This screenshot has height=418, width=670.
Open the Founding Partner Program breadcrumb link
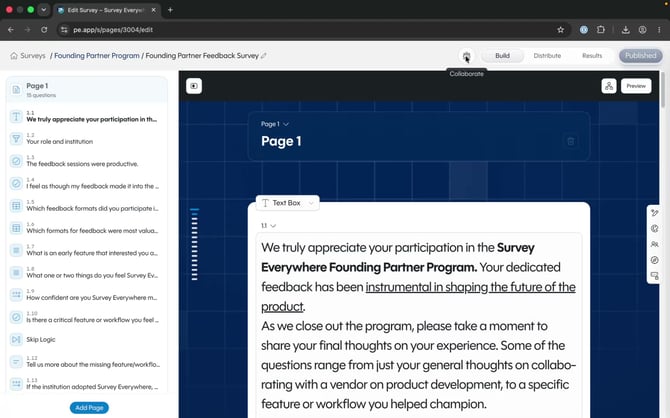coord(97,56)
